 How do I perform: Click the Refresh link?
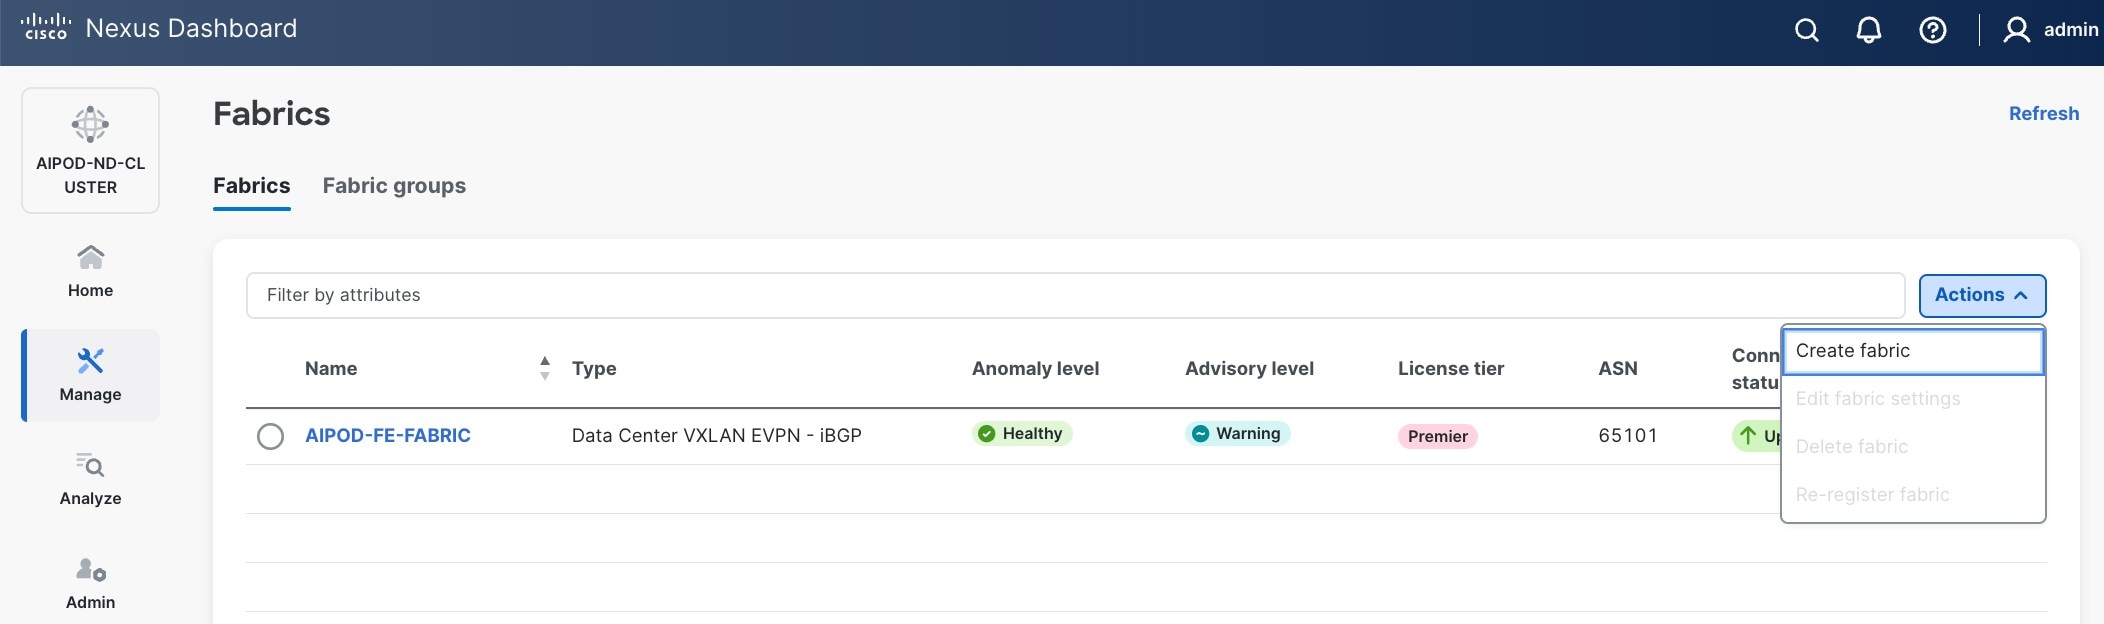pyautogui.click(x=2043, y=114)
